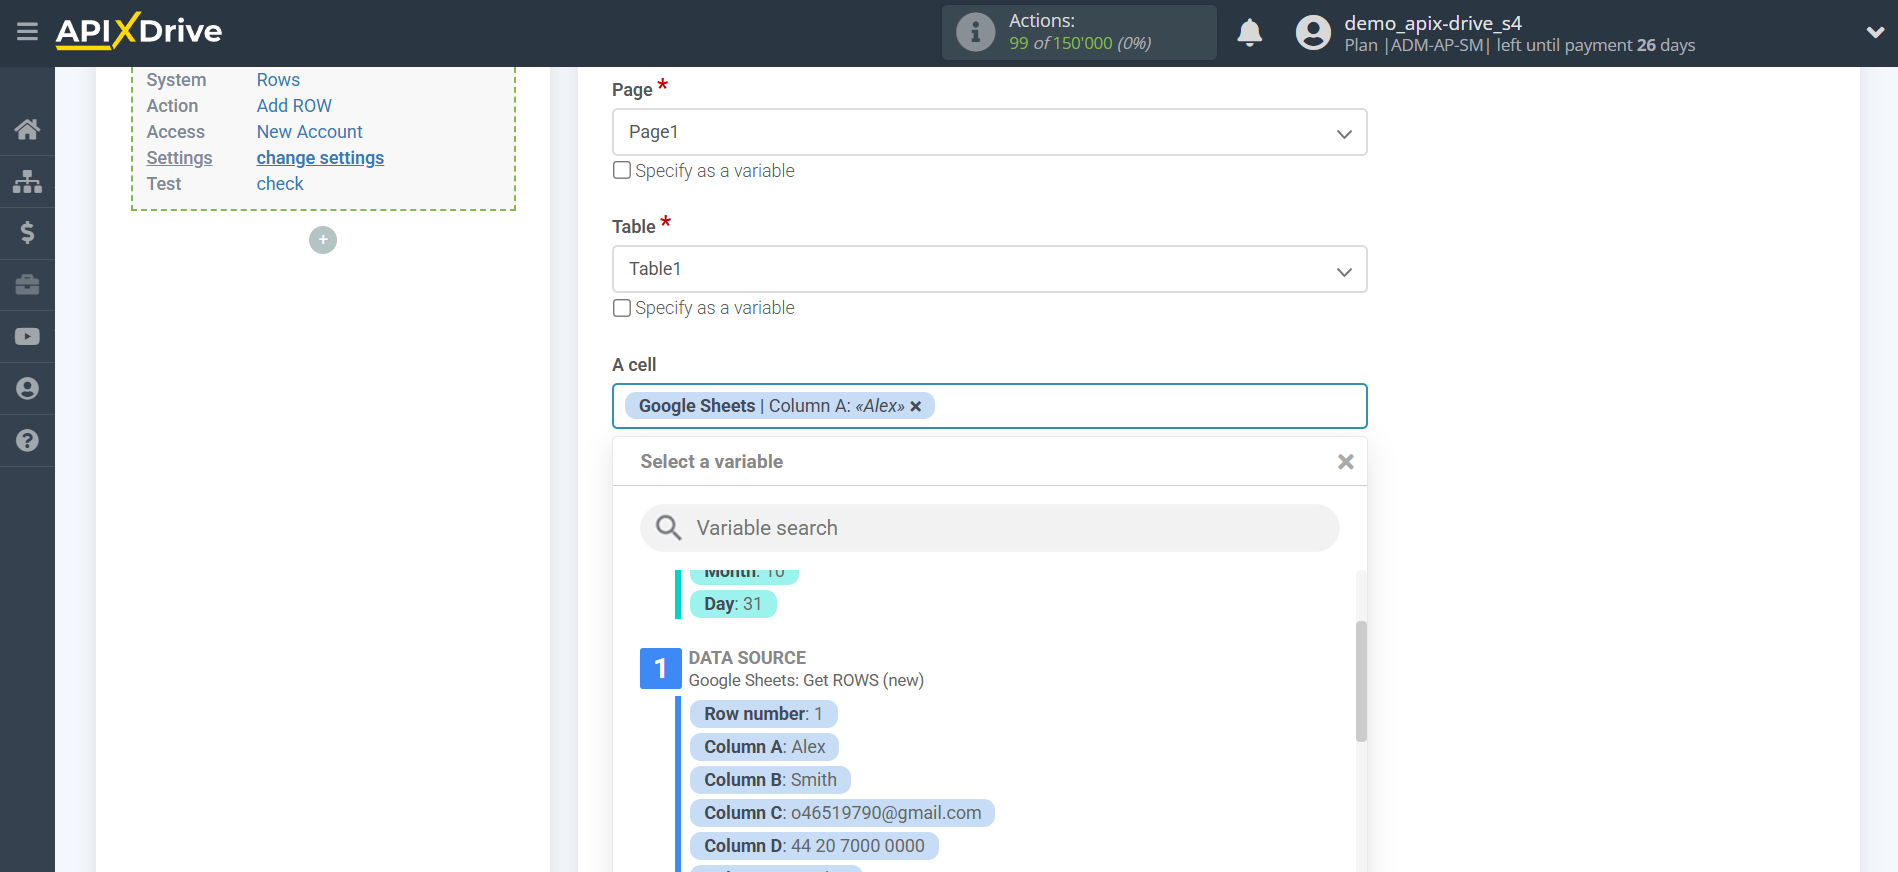Open the user profile sidebar icon
This screenshot has width=1898, height=872.
click(27, 389)
